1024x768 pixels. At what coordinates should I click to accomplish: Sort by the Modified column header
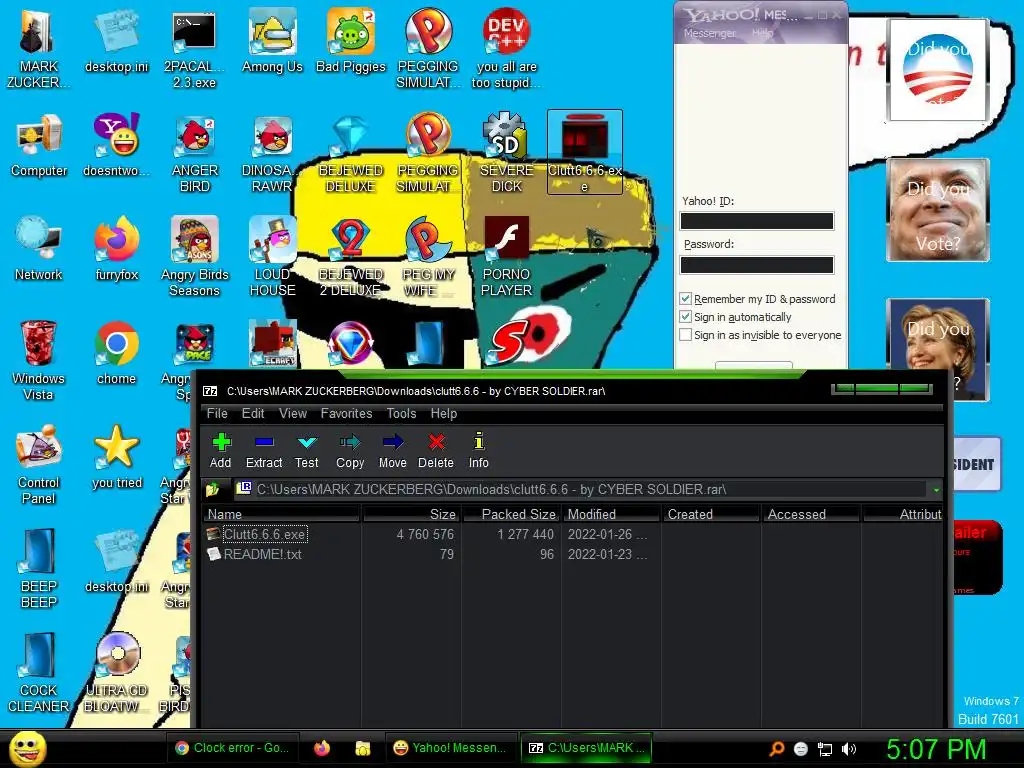(611, 514)
